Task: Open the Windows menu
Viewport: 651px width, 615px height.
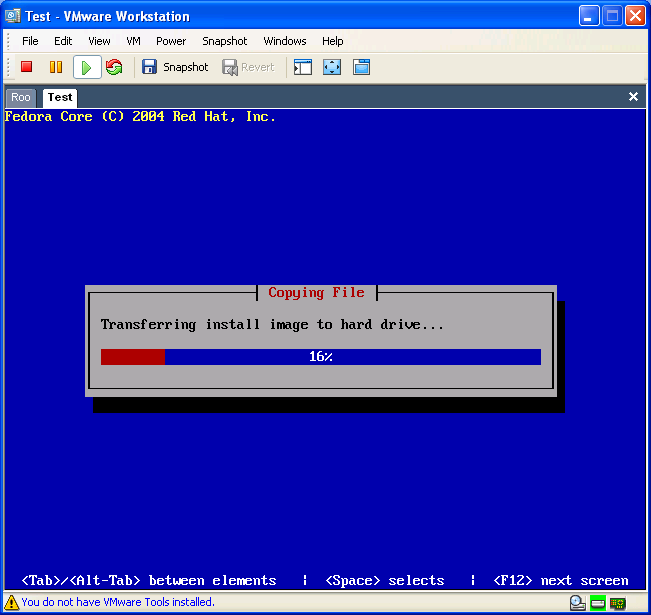Action: point(285,41)
